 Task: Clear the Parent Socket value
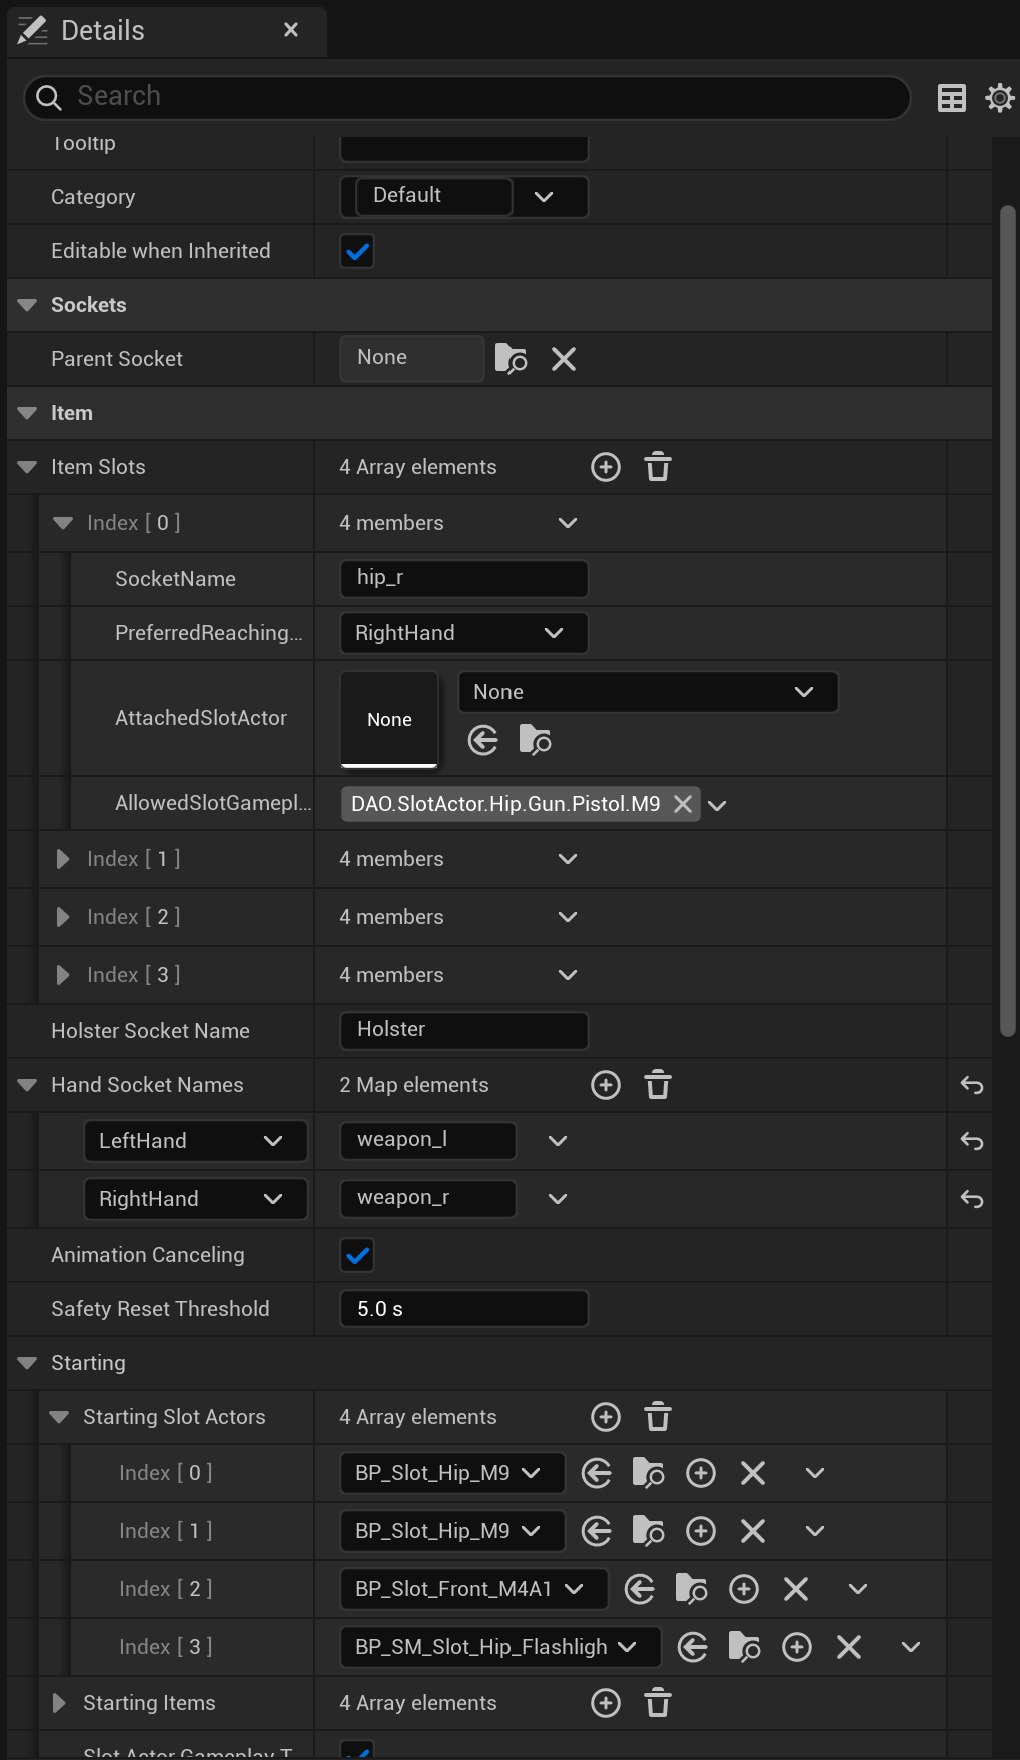(564, 359)
